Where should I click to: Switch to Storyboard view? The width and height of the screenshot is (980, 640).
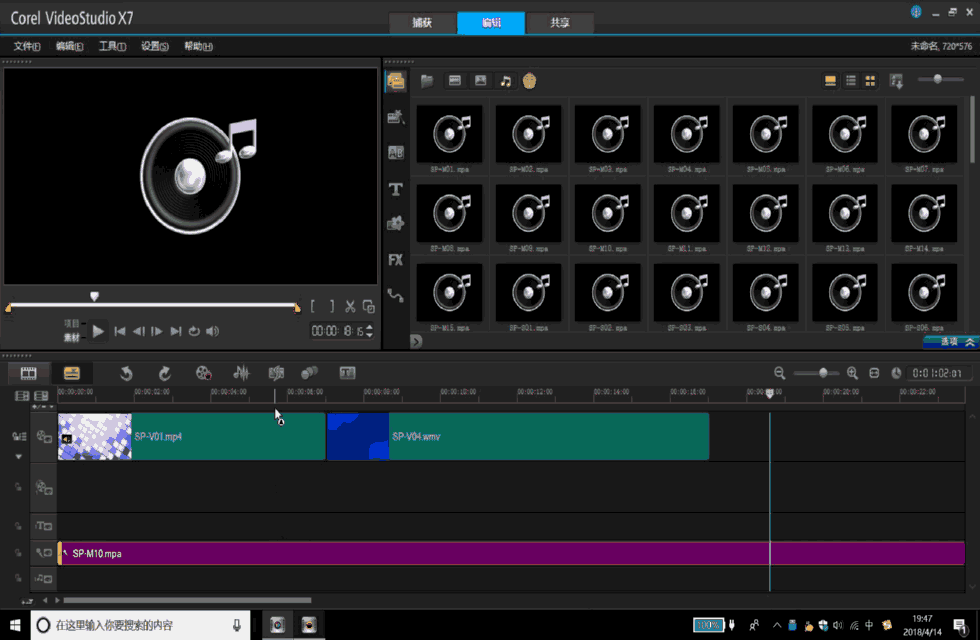point(29,373)
